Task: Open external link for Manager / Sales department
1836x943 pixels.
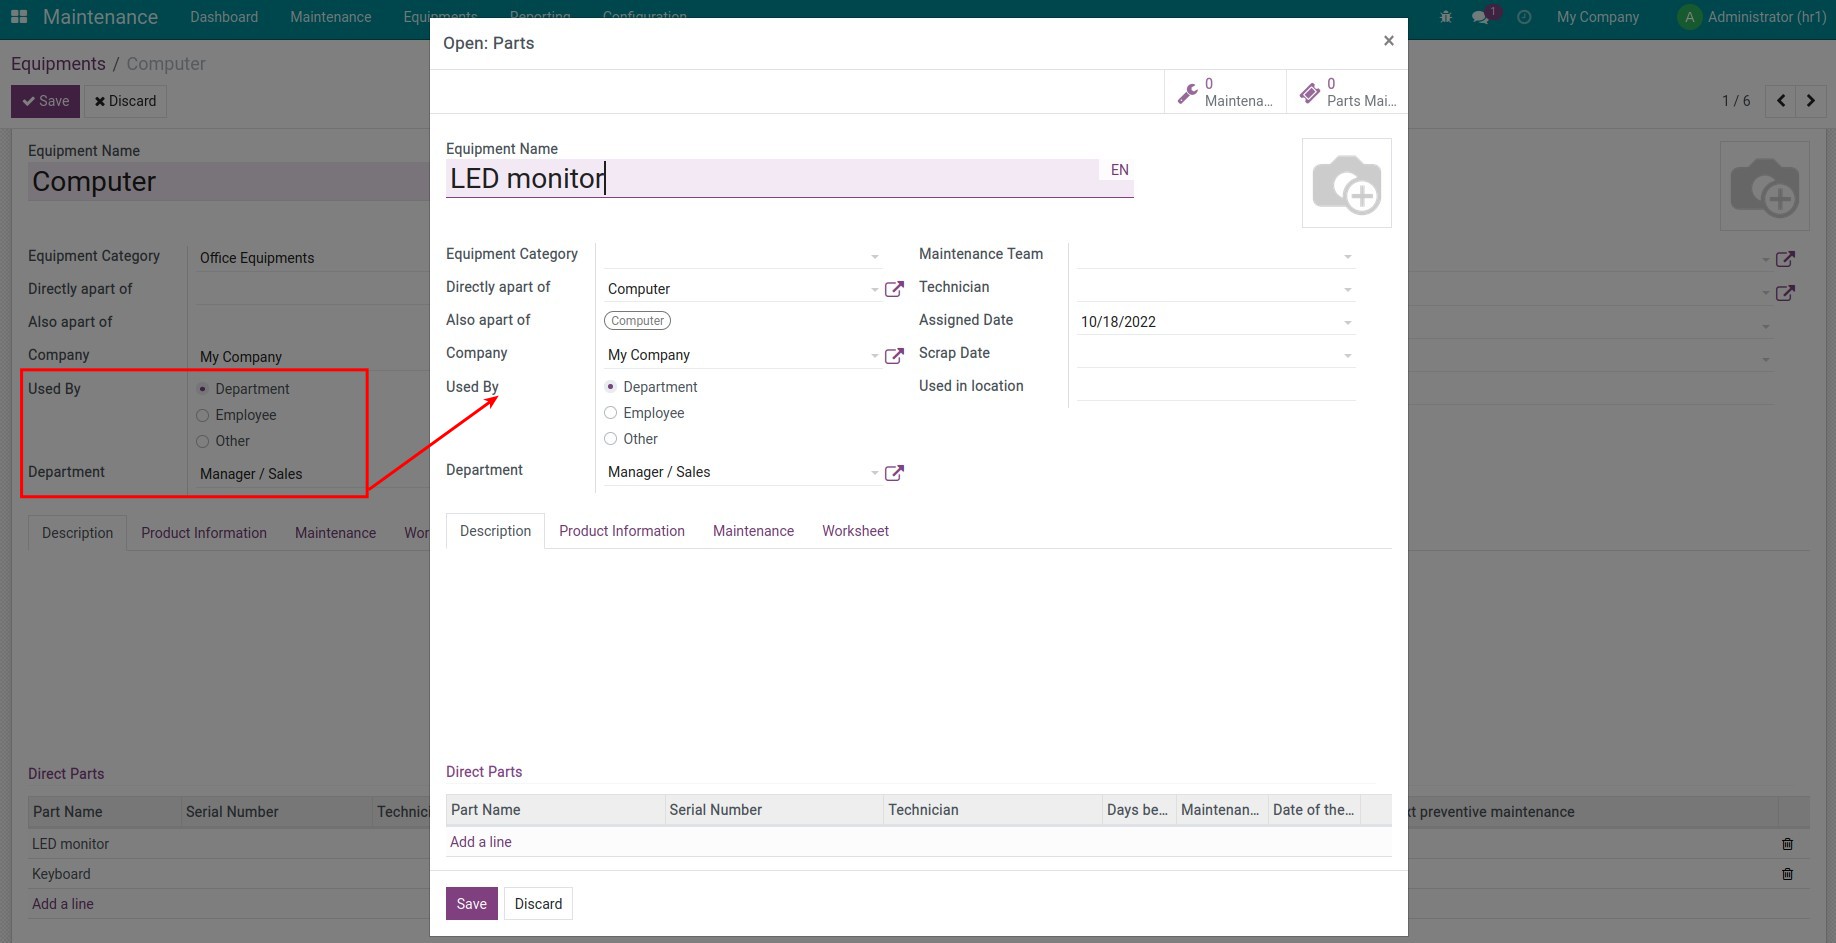Action: point(894,473)
